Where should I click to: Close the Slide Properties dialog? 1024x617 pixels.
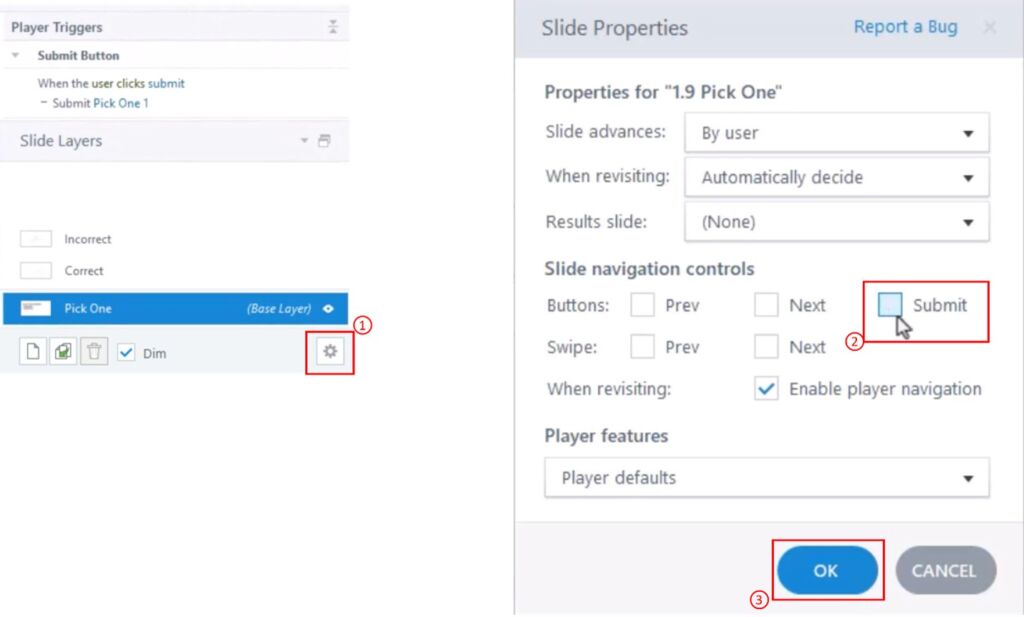pyautogui.click(x=989, y=28)
